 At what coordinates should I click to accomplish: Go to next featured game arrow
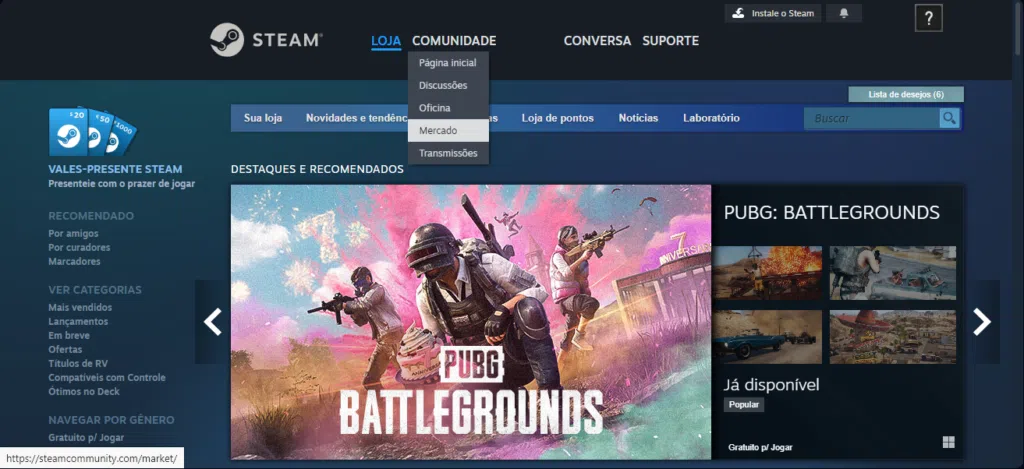point(982,321)
